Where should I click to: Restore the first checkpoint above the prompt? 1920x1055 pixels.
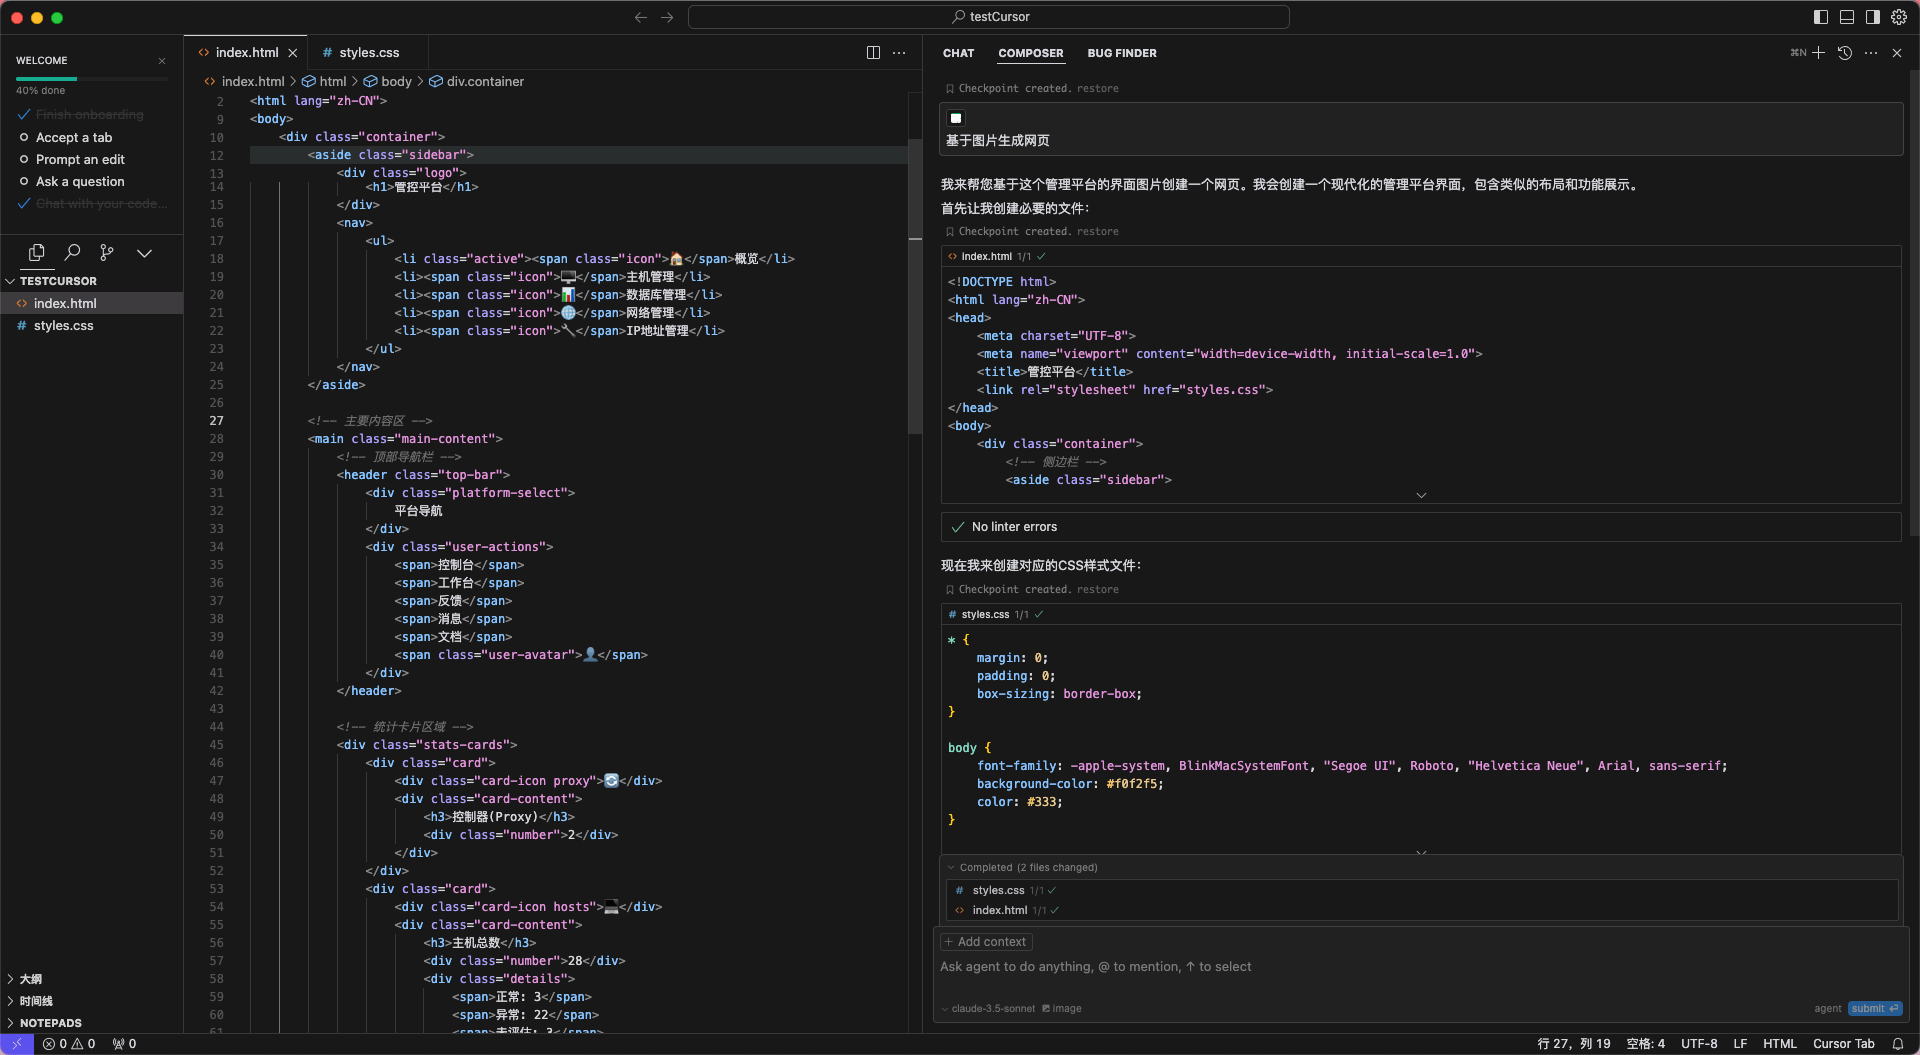click(1097, 88)
